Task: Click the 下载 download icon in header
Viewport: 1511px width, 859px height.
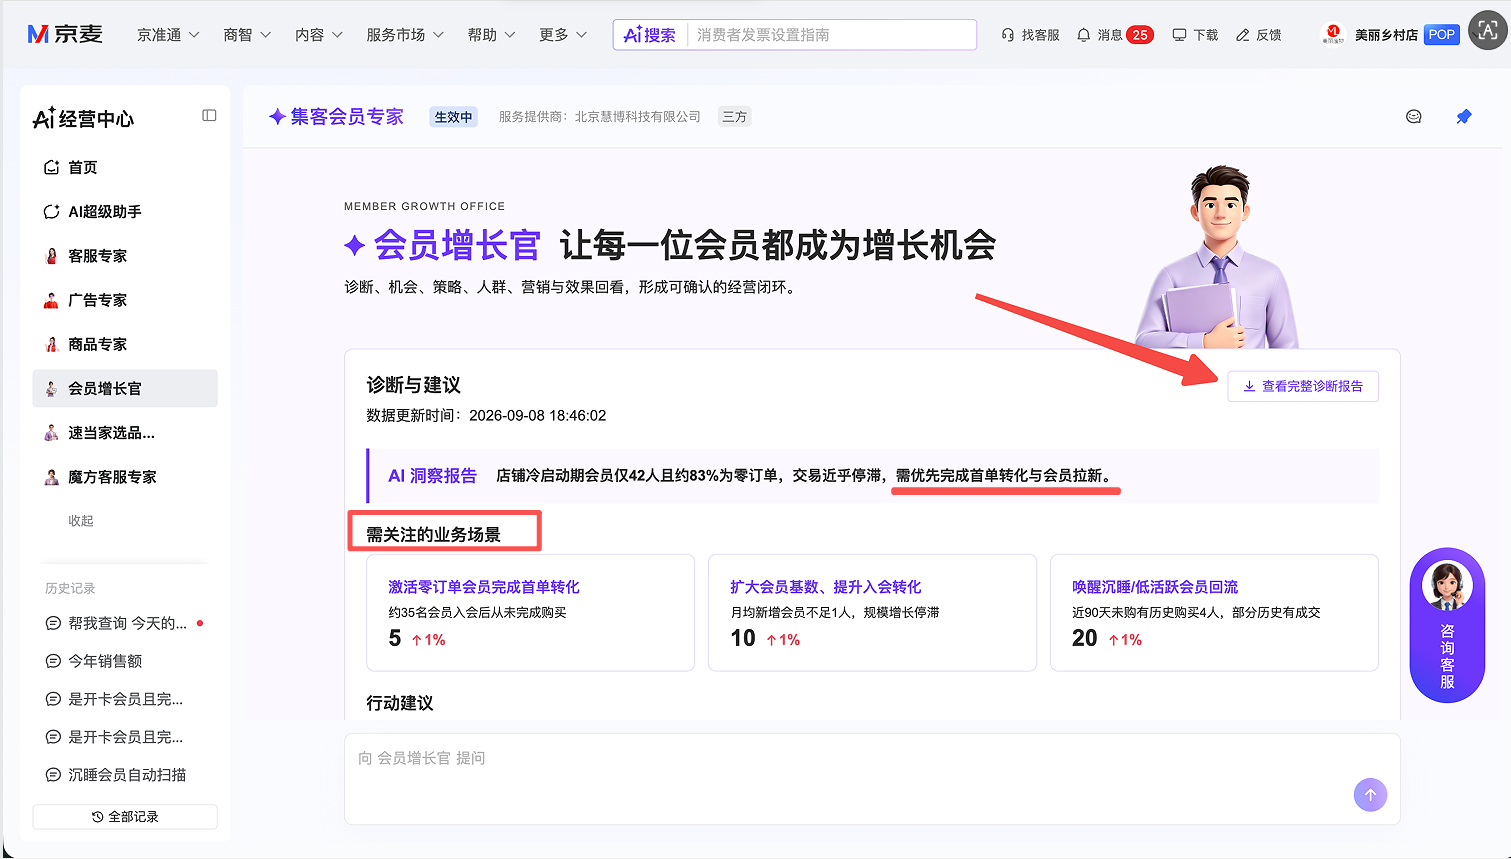Action: coord(1180,35)
